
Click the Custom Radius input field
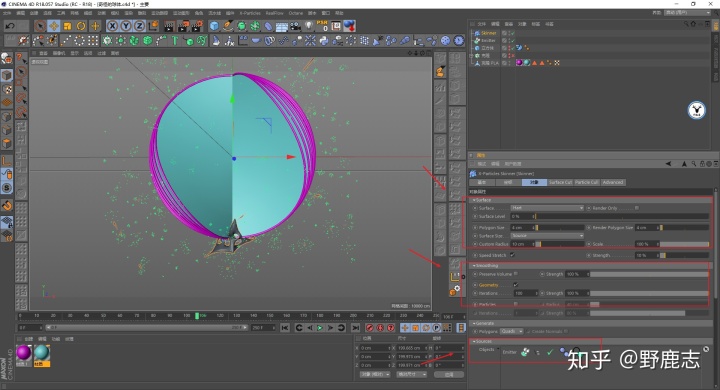523,244
